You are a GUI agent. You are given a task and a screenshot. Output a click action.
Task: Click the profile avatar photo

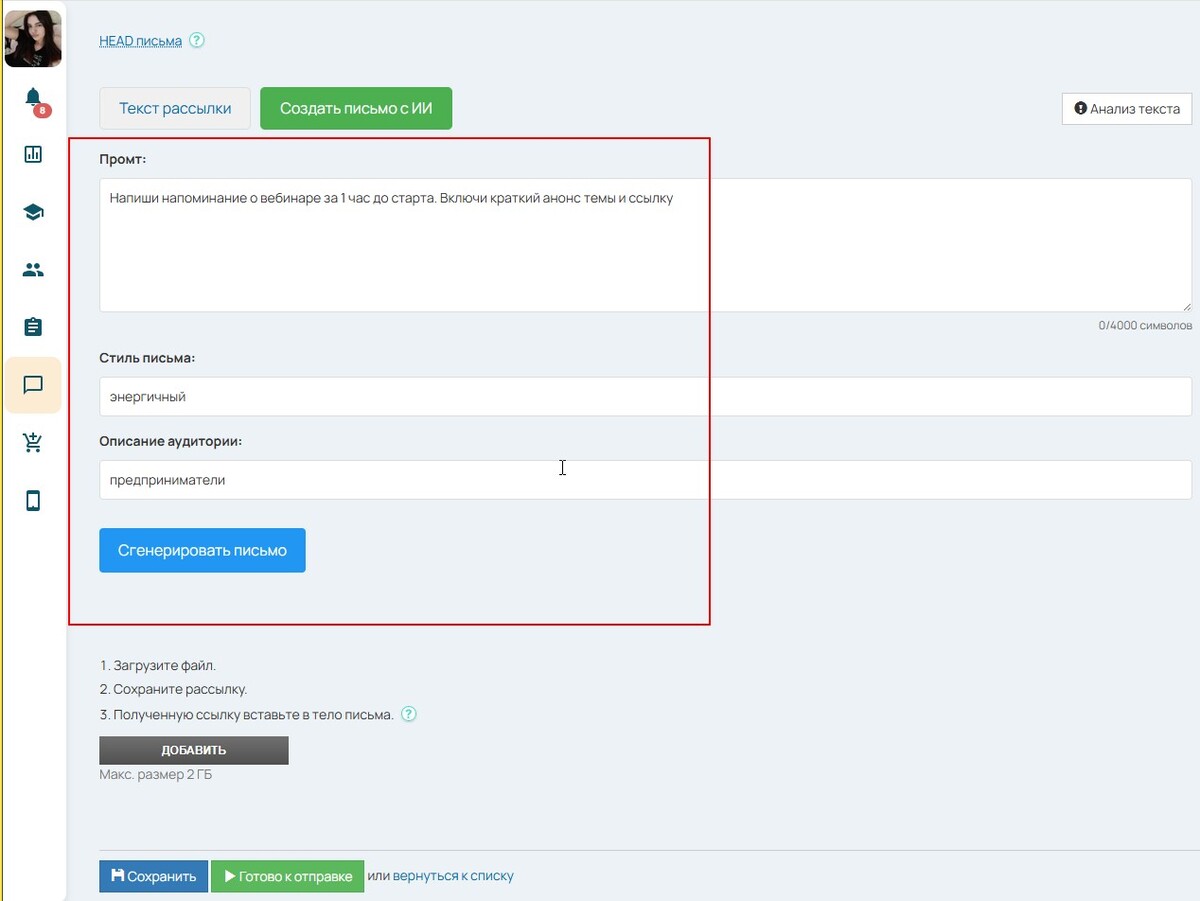(33, 38)
